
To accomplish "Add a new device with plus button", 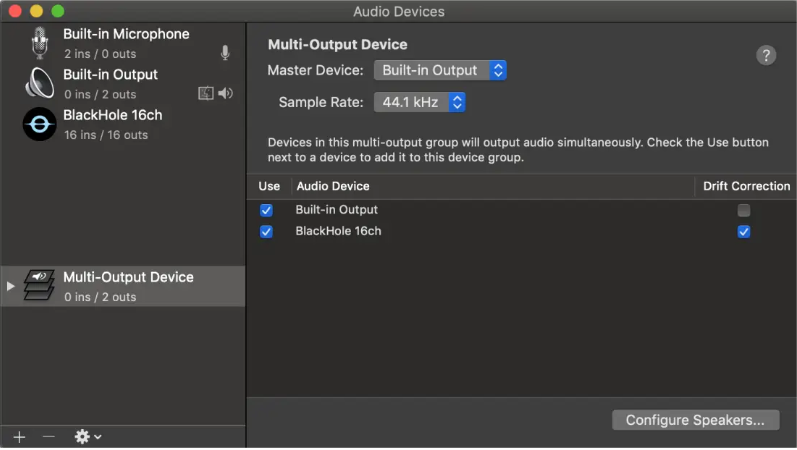I will click(x=20, y=437).
